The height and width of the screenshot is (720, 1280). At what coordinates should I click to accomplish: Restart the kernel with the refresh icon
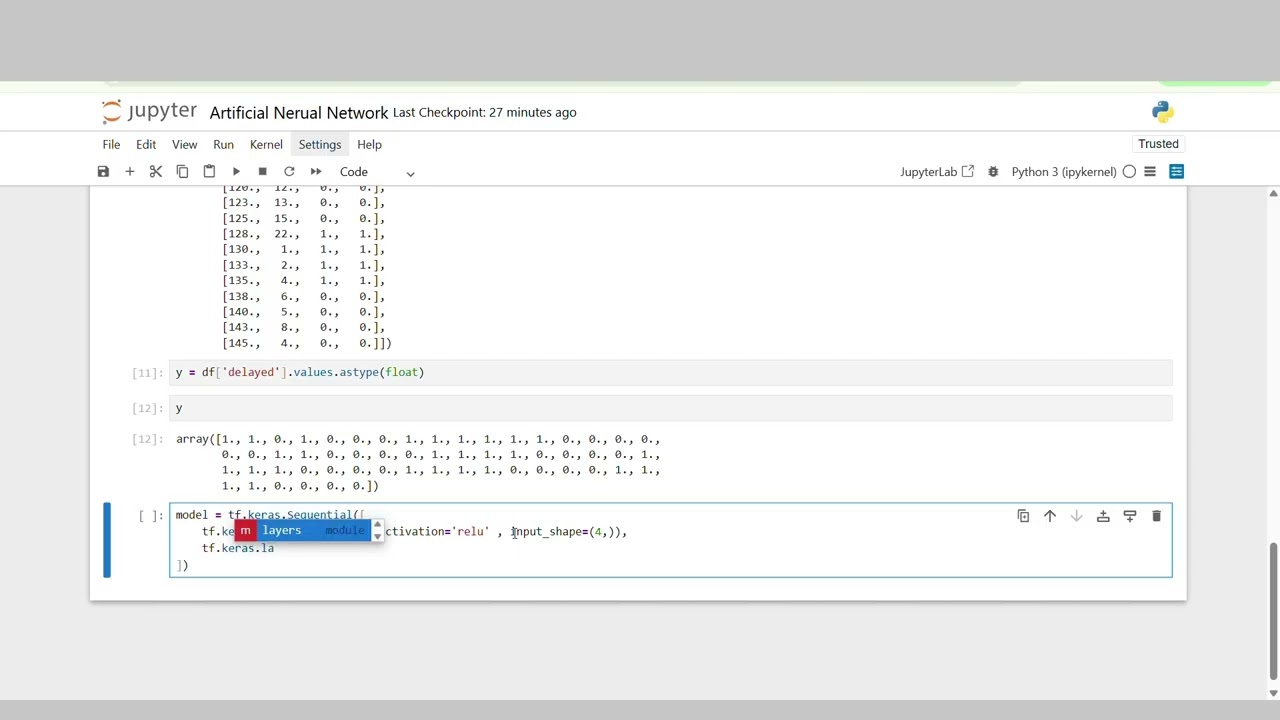click(x=289, y=172)
